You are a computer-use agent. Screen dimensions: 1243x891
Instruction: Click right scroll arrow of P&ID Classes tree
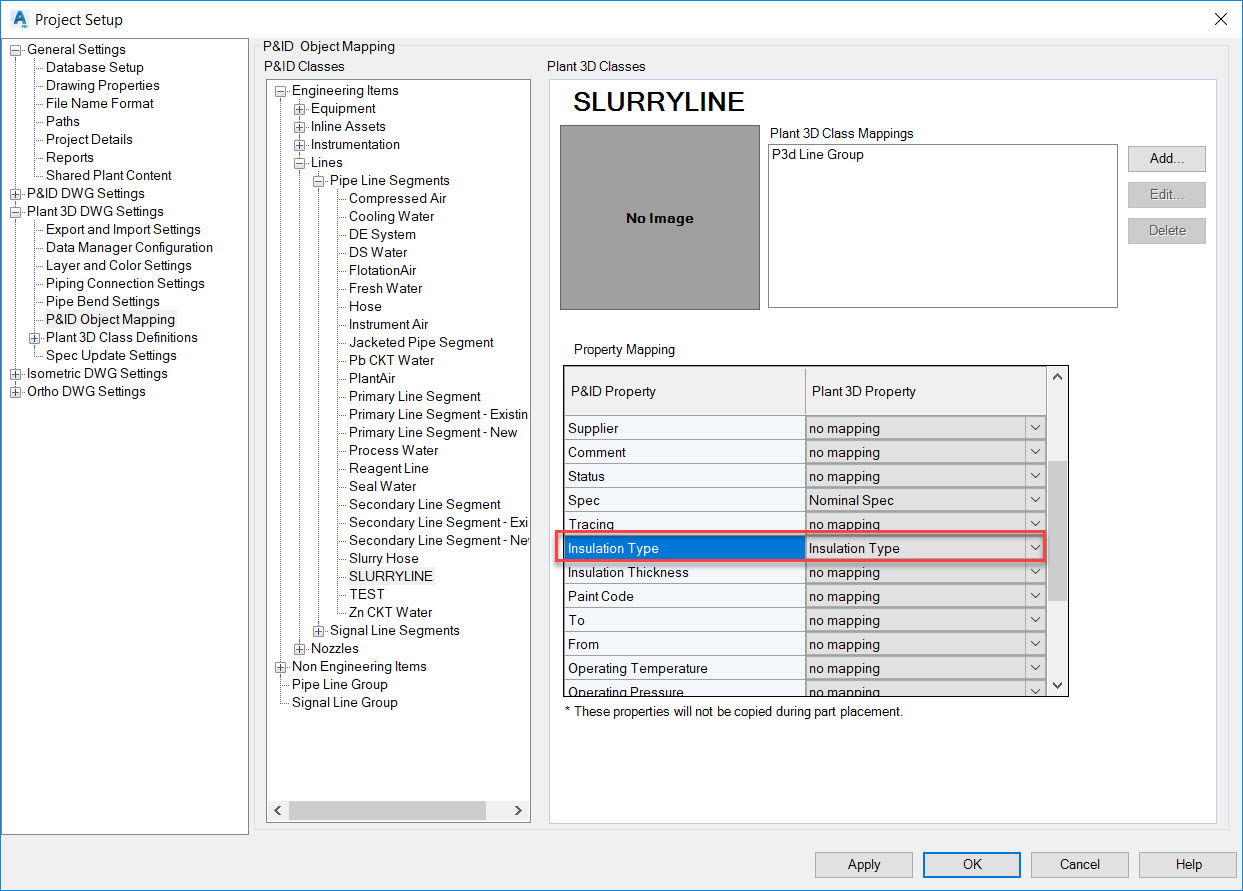(518, 811)
